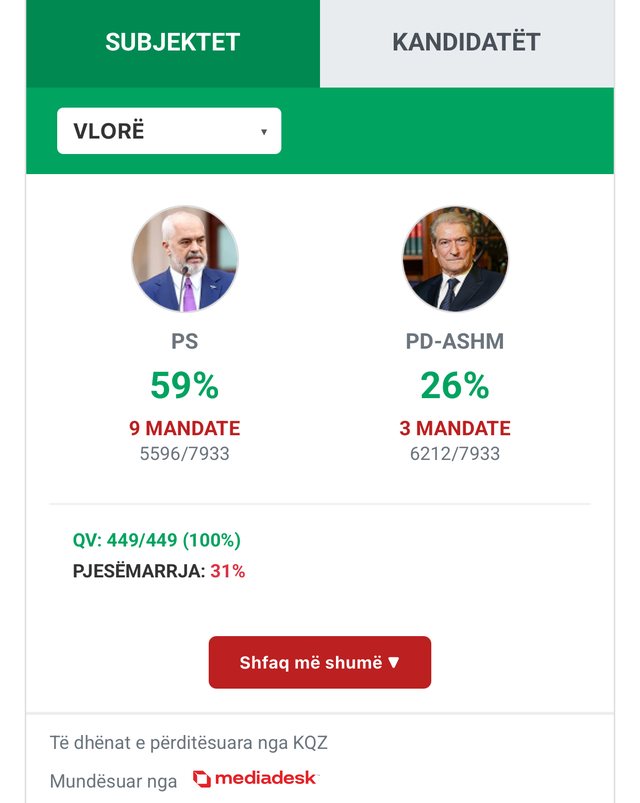Click the VLORË dropdown arrow
Screen dimensions: 640x803
pyautogui.click(x=264, y=132)
